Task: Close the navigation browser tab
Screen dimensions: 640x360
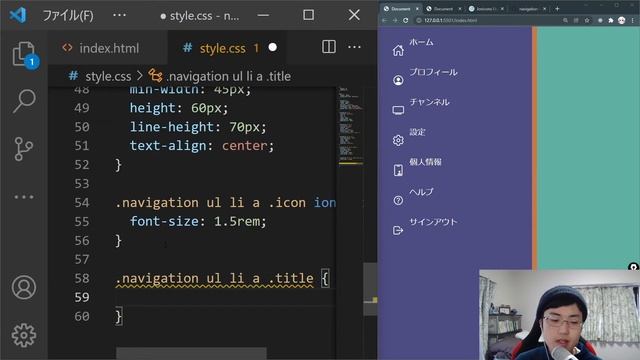Action: (544, 9)
